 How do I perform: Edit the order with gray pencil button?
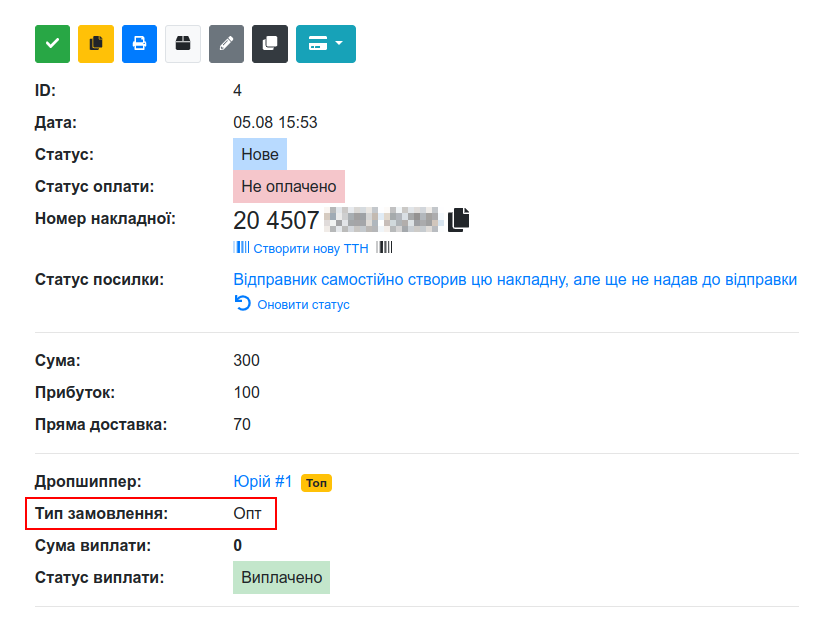coord(226,44)
